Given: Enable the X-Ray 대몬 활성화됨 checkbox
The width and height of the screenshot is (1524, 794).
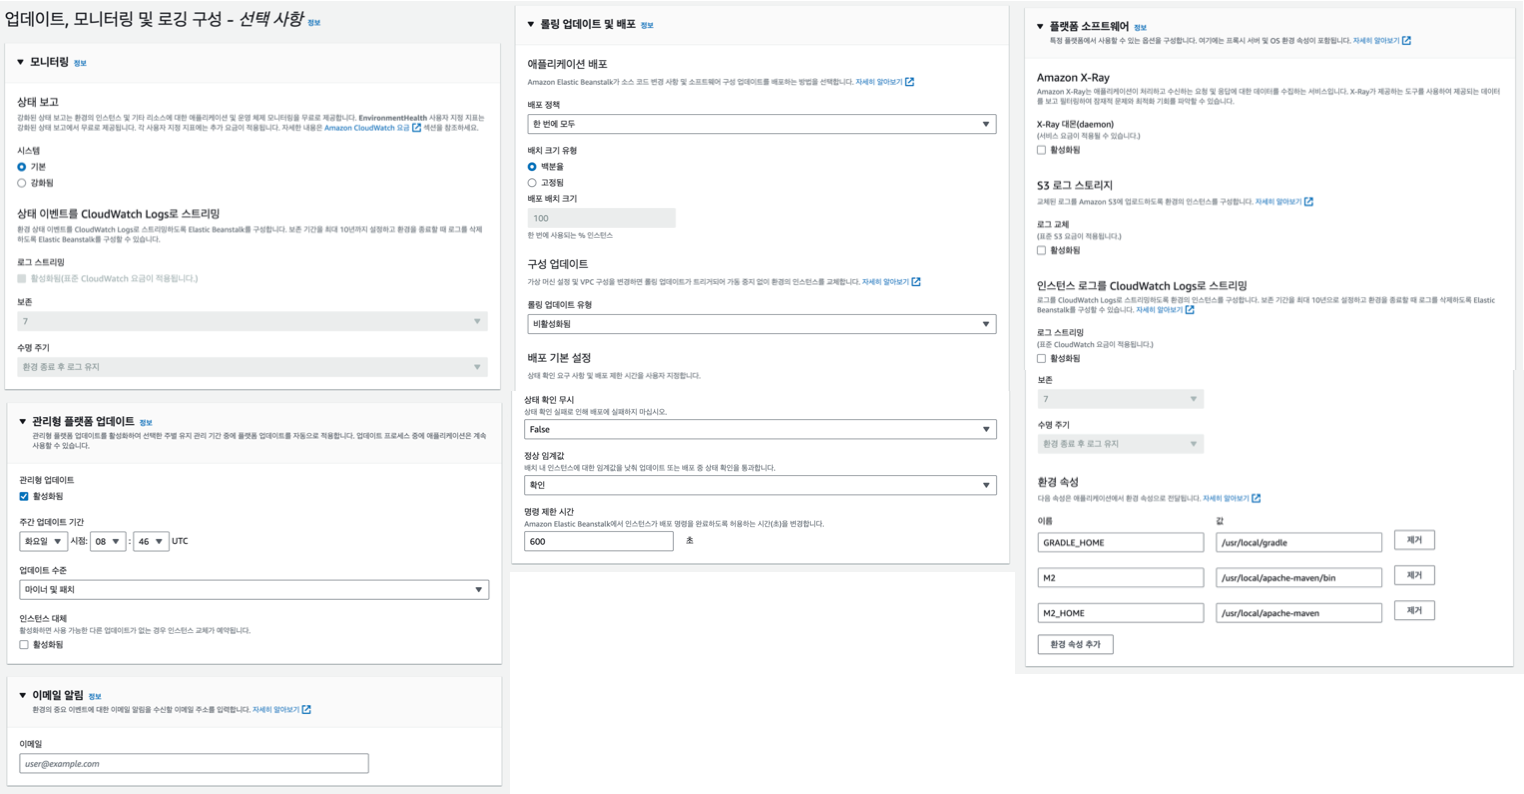Looking at the screenshot, I should coord(1042,150).
